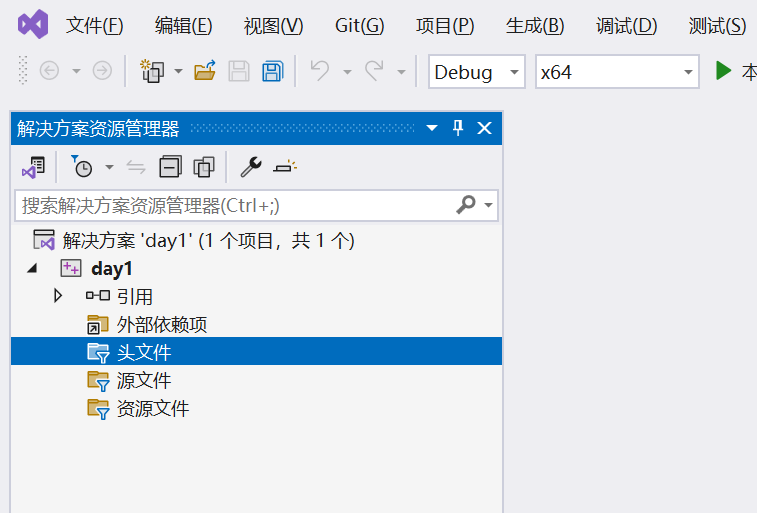The image size is (757, 513).
Task: Toggle the Solution Explorer auto-hide pin
Action: (x=458, y=128)
